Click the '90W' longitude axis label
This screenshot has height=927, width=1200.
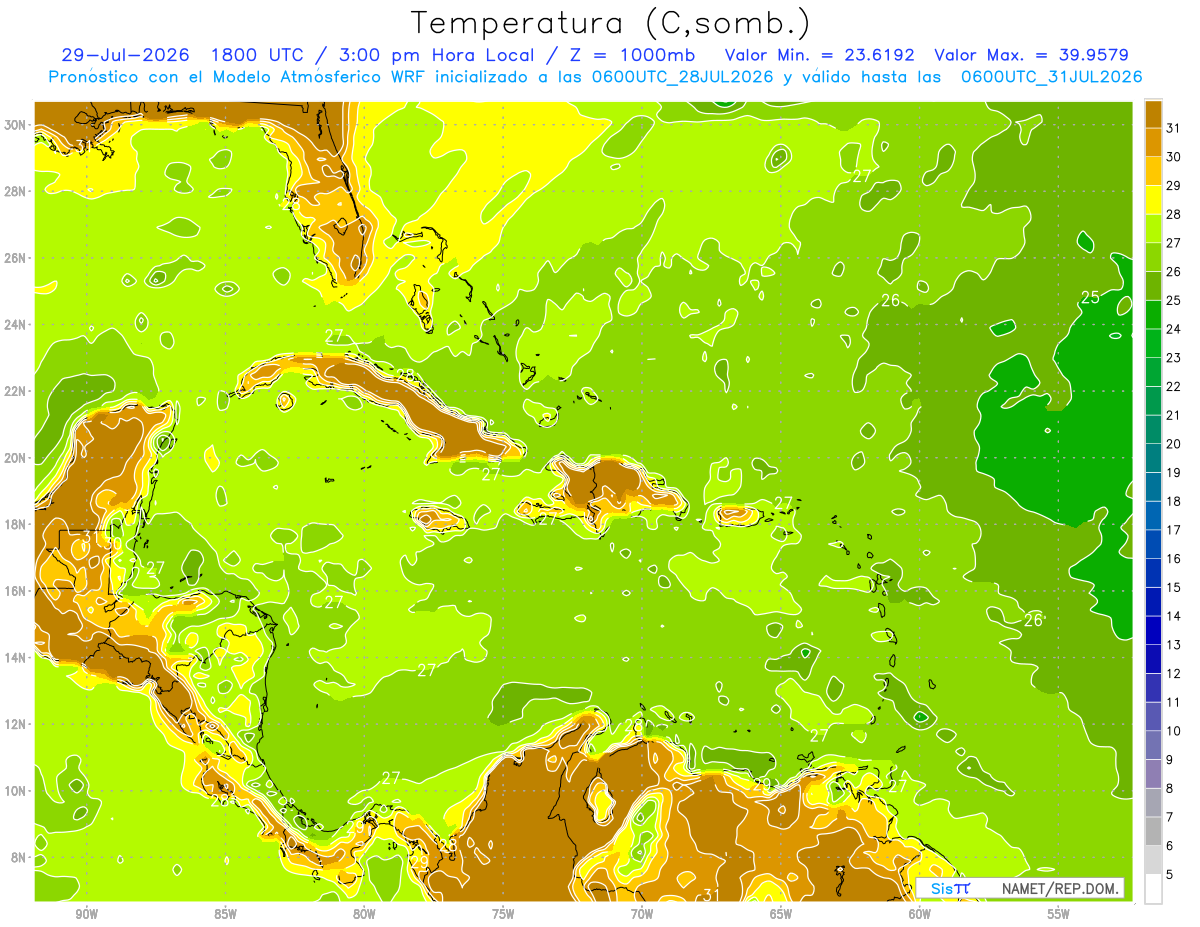point(86,913)
